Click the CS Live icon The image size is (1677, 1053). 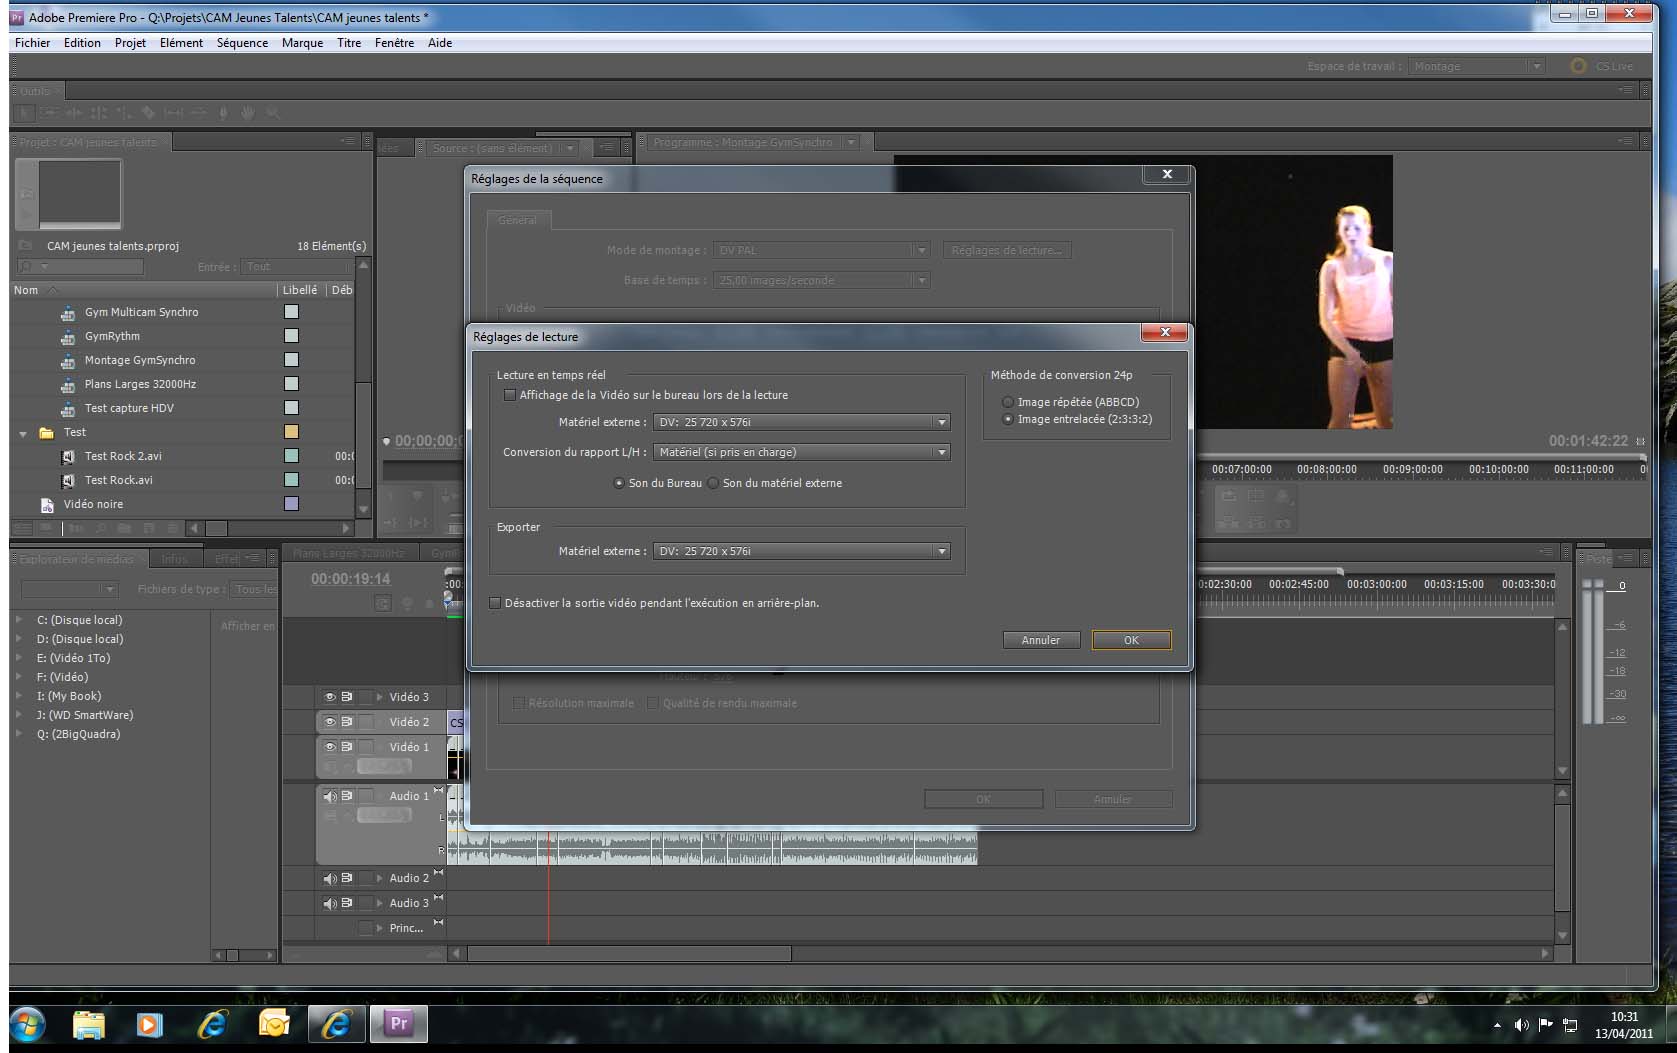1578,66
